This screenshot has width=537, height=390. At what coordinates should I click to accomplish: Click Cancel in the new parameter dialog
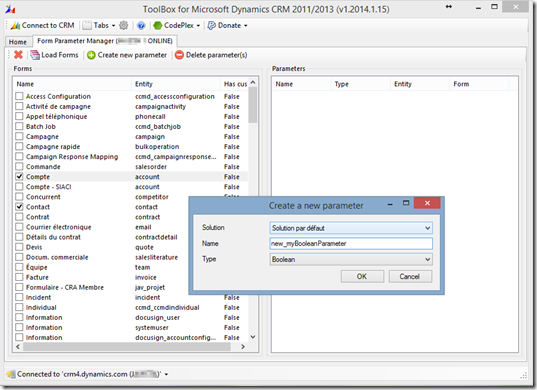click(x=410, y=276)
